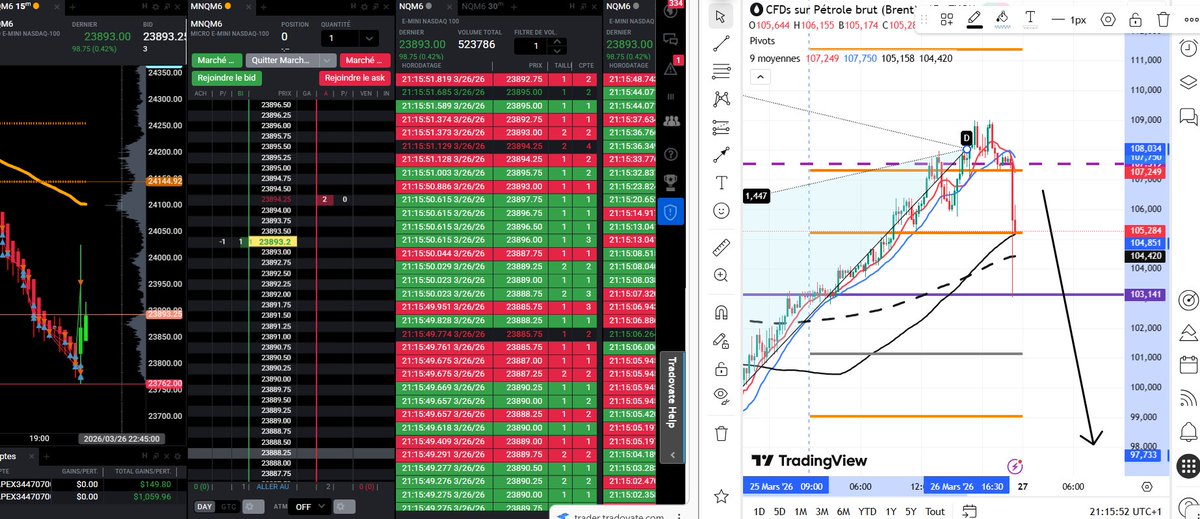Open the chart patterns tool

pos(721,99)
